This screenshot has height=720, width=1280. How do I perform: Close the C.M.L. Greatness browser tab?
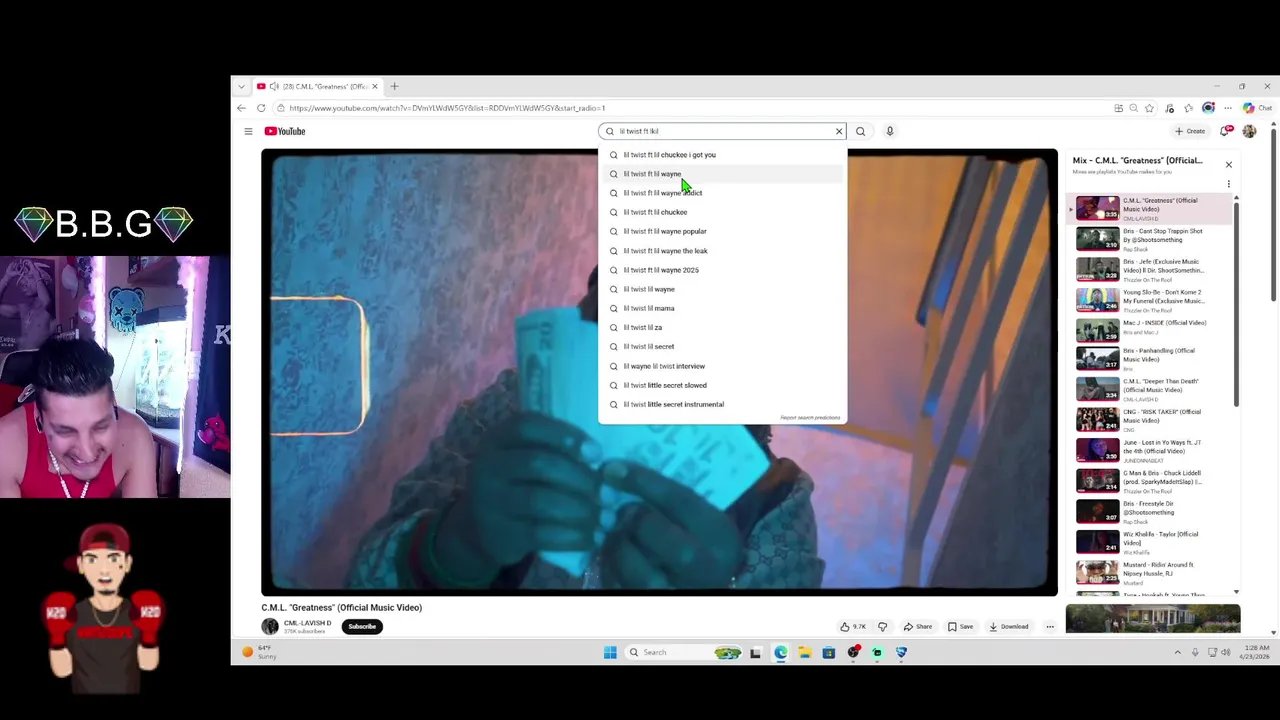coord(375,87)
